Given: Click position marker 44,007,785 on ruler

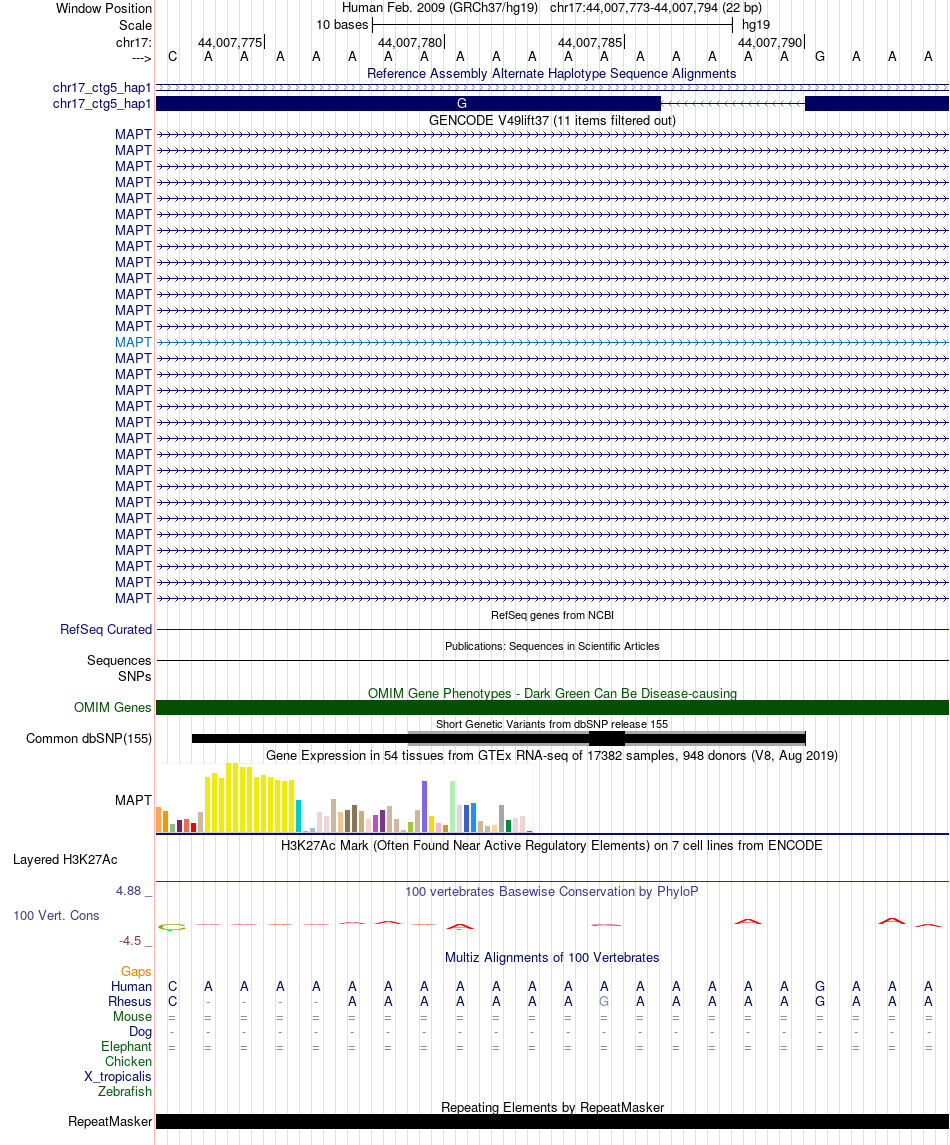Looking at the screenshot, I should click(590, 42).
